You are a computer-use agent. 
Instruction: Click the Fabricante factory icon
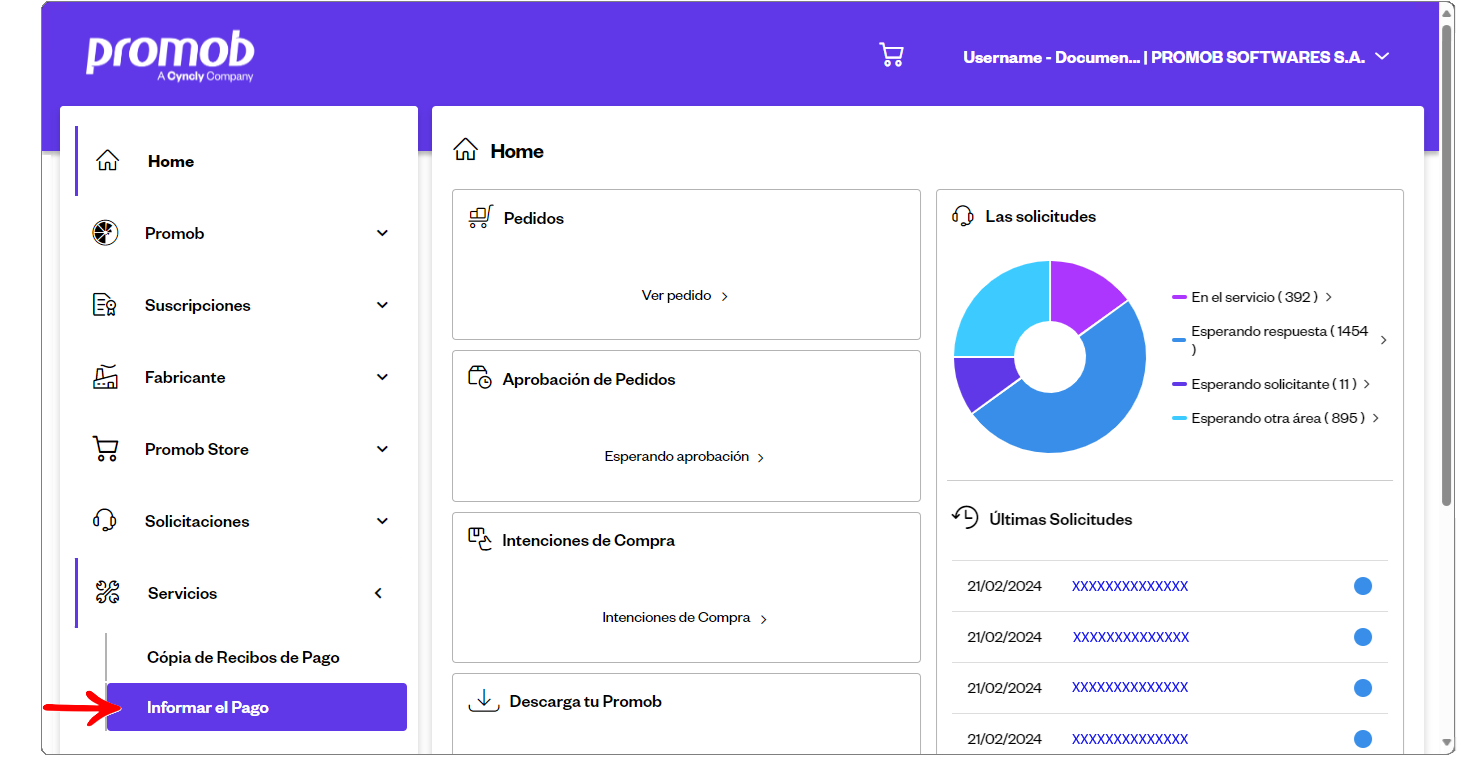(x=105, y=377)
